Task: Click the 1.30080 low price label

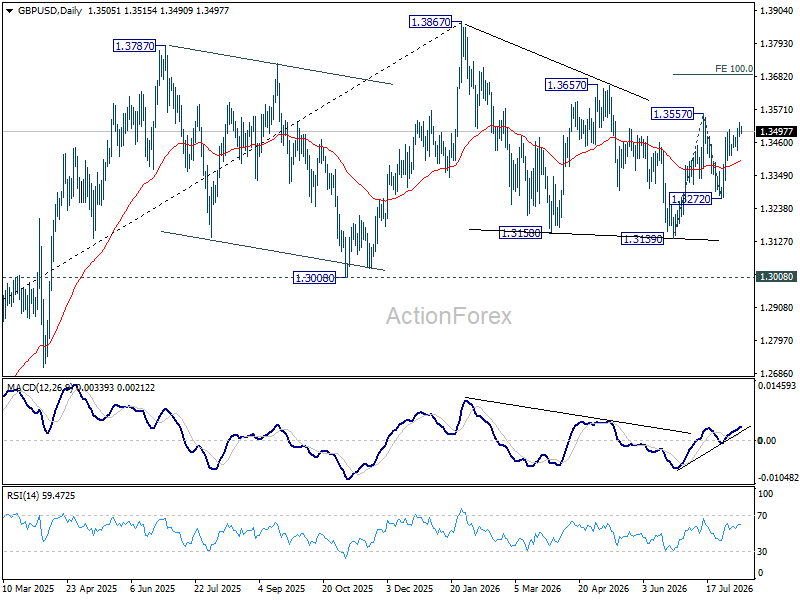Action: click(x=315, y=278)
